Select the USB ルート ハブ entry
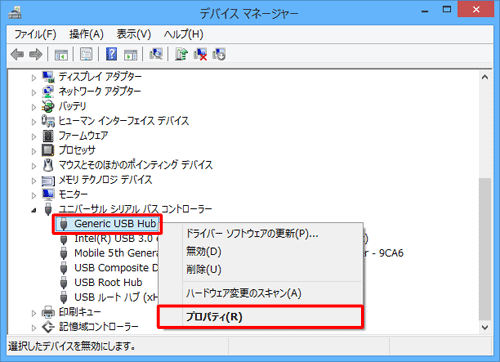Screen dimensions: 500x362 [x=115, y=297]
